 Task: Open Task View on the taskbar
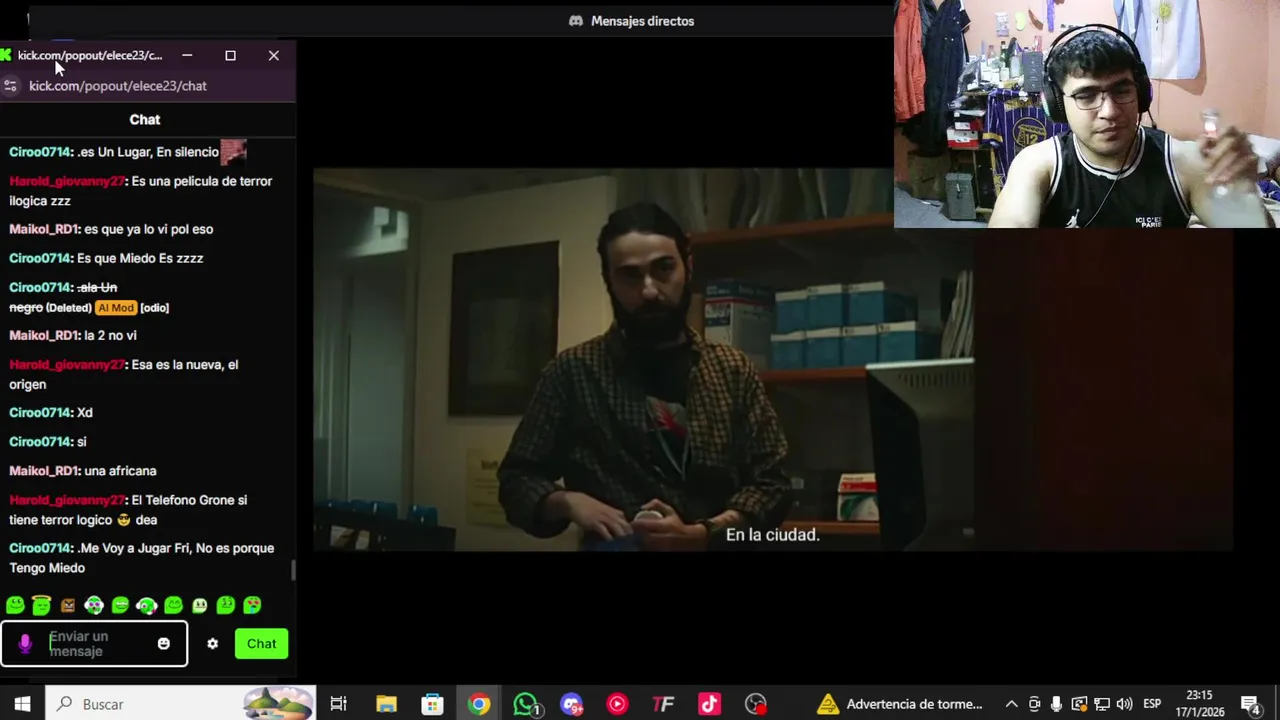click(338, 704)
